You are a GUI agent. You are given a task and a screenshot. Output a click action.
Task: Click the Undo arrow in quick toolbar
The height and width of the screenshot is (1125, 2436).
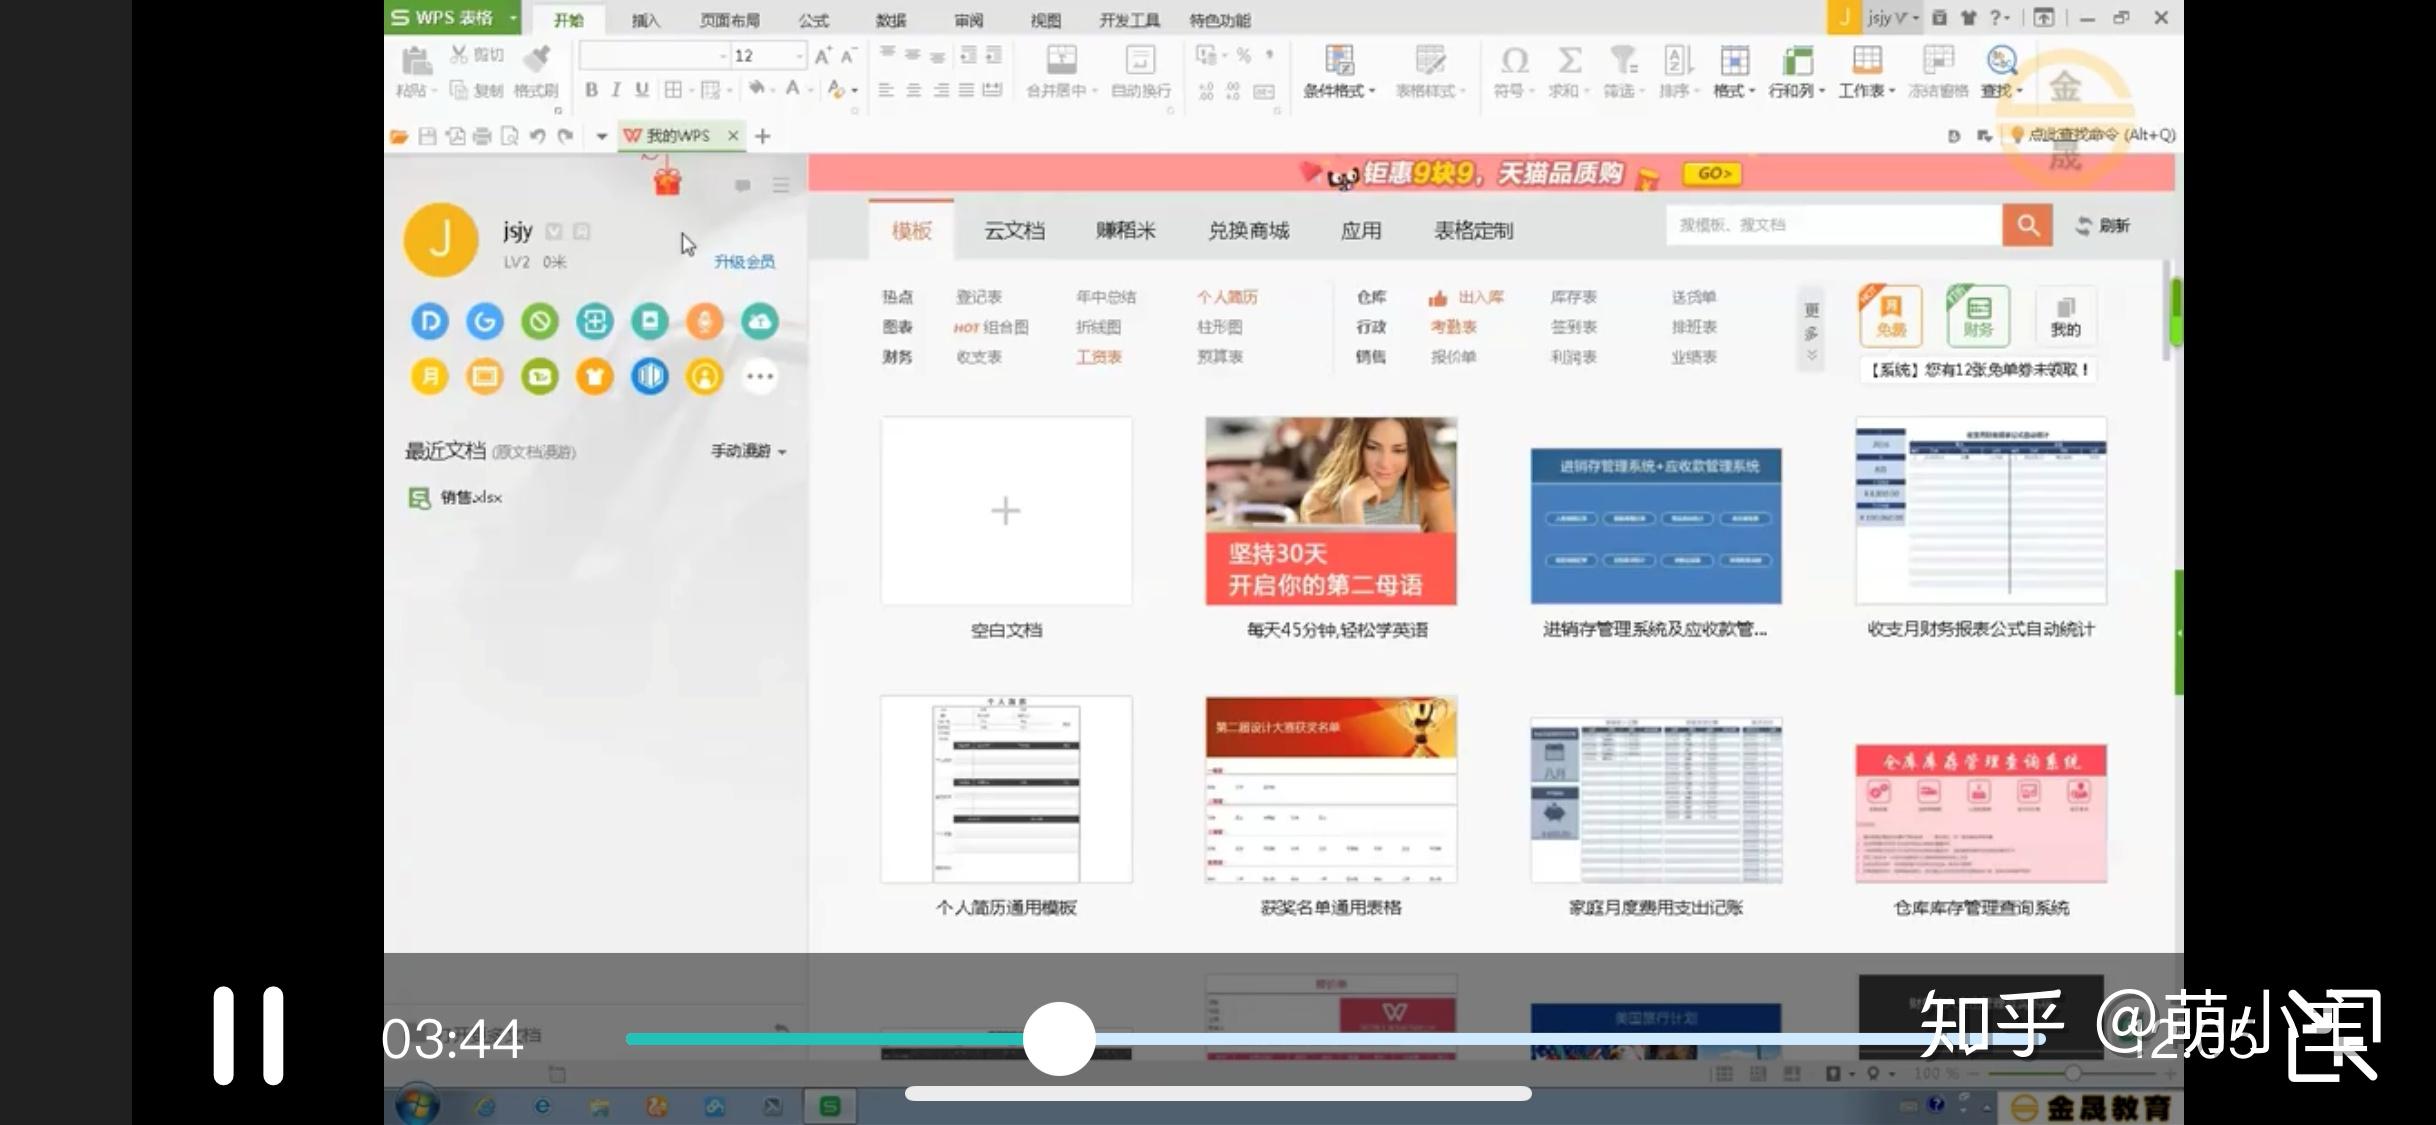537,136
